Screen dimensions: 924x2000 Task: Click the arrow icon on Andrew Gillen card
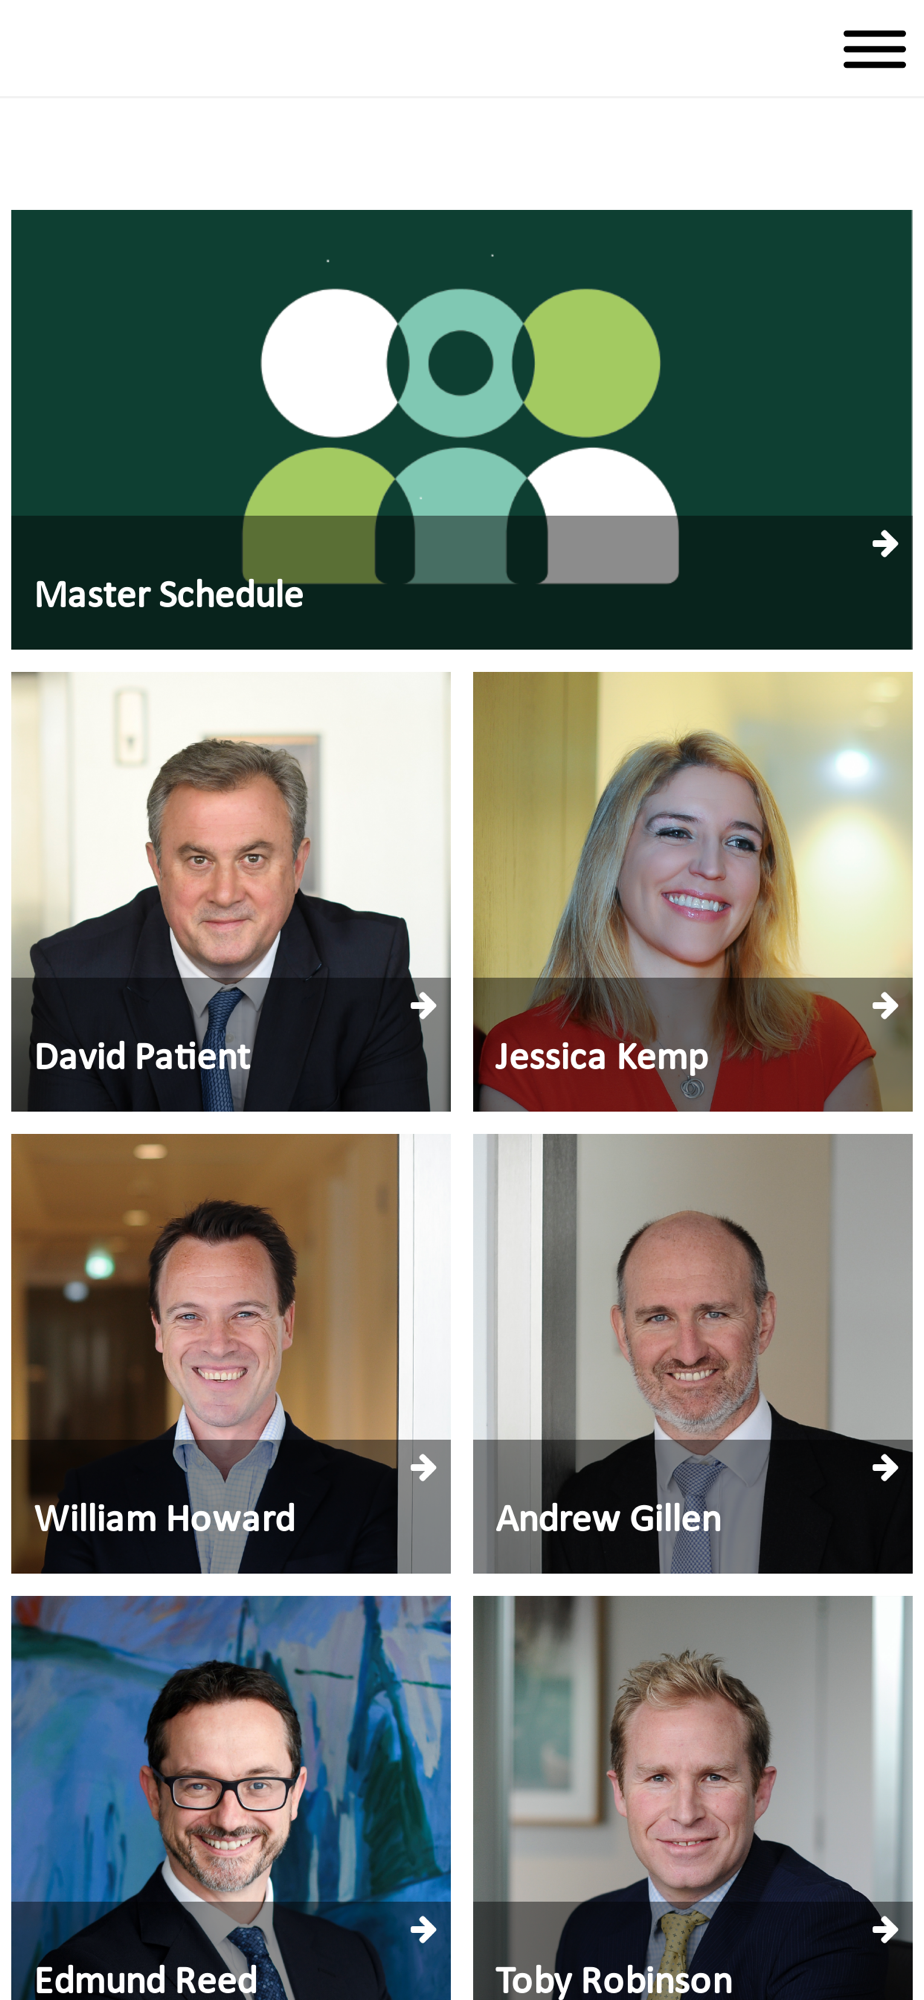pos(885,1468)
